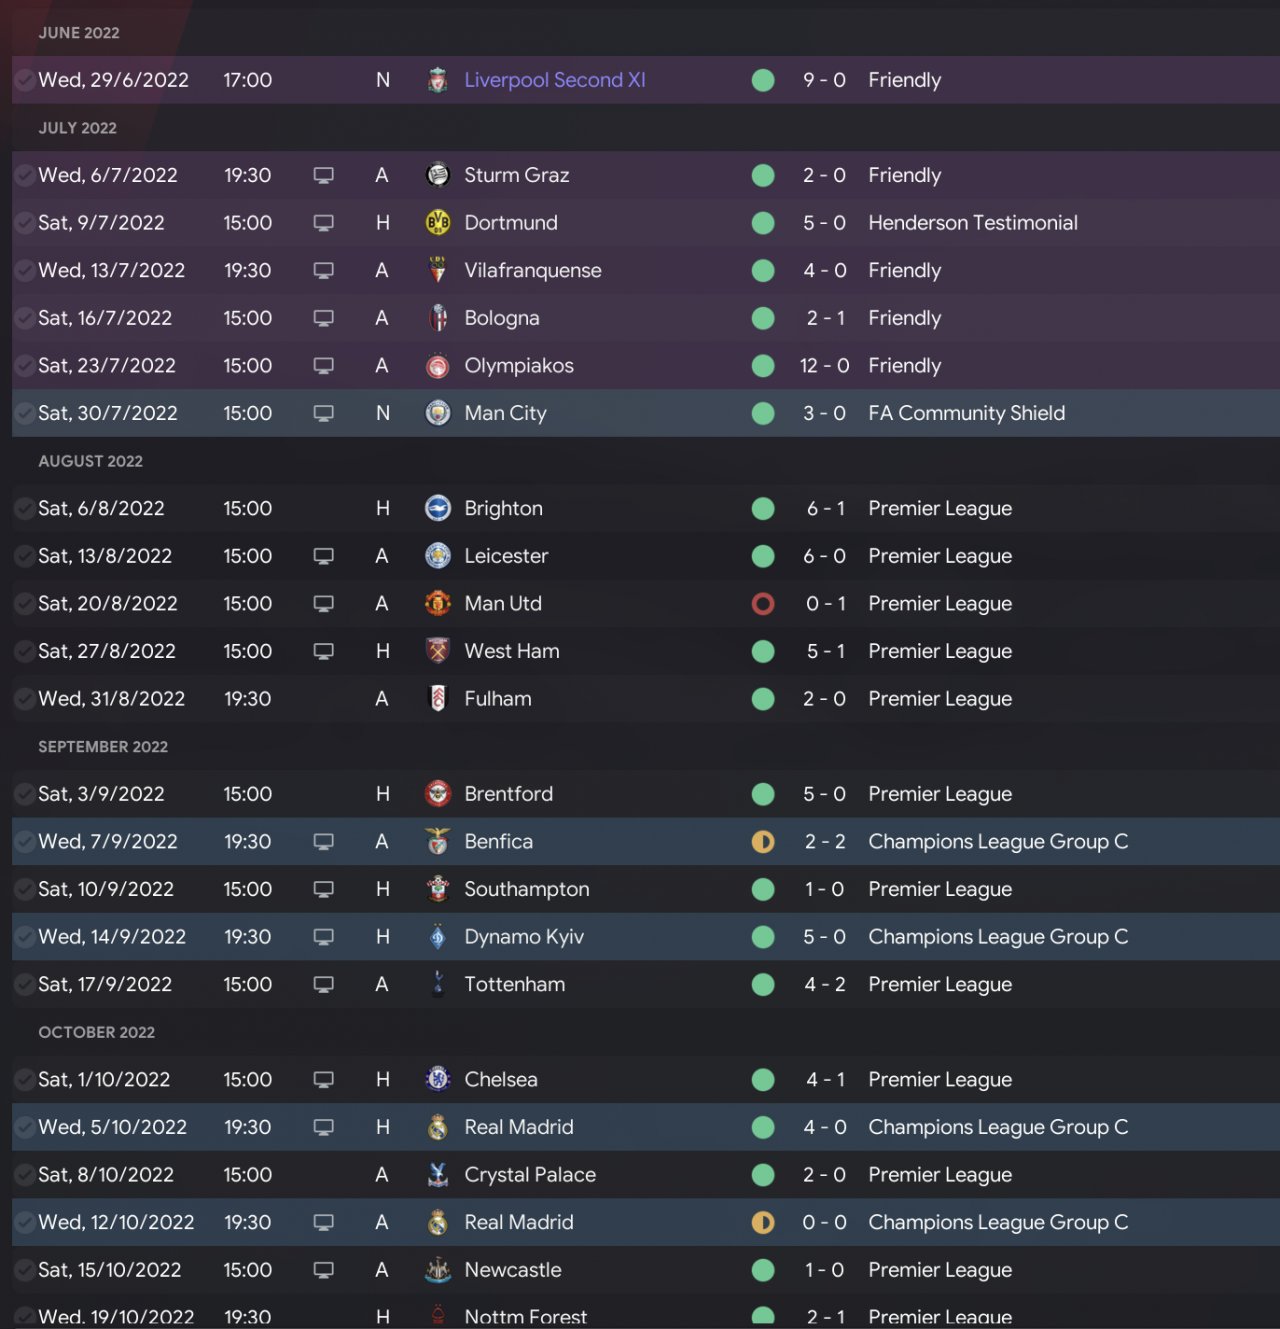Click the red loss indicator for Man Utd

tap(763, 604)
